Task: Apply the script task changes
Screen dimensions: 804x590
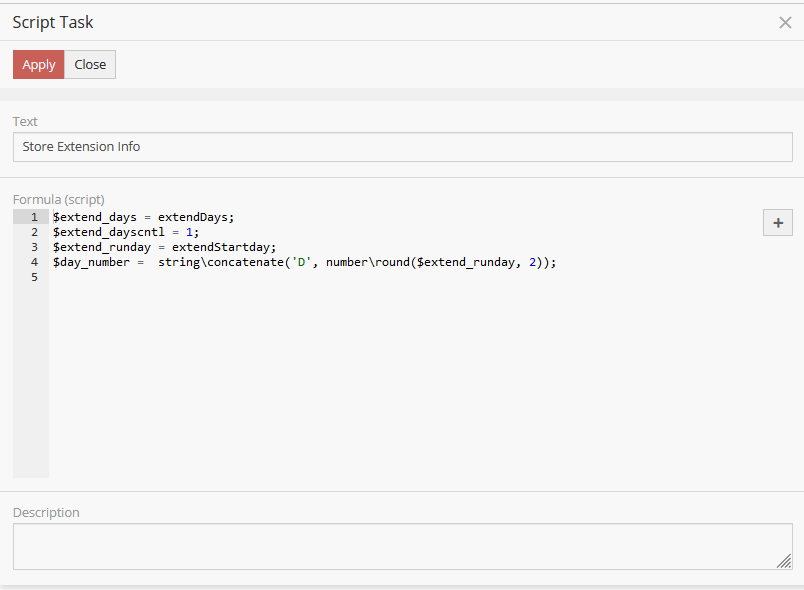Action: click(39, 65)
